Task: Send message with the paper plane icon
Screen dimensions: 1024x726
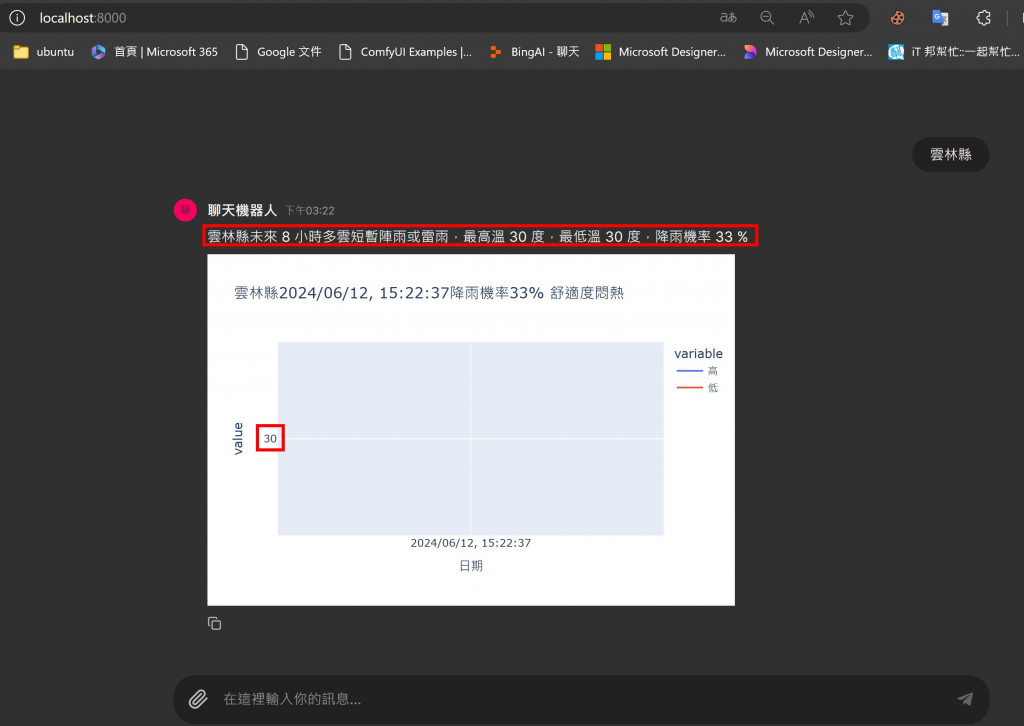Action: (x=965, y=699)
